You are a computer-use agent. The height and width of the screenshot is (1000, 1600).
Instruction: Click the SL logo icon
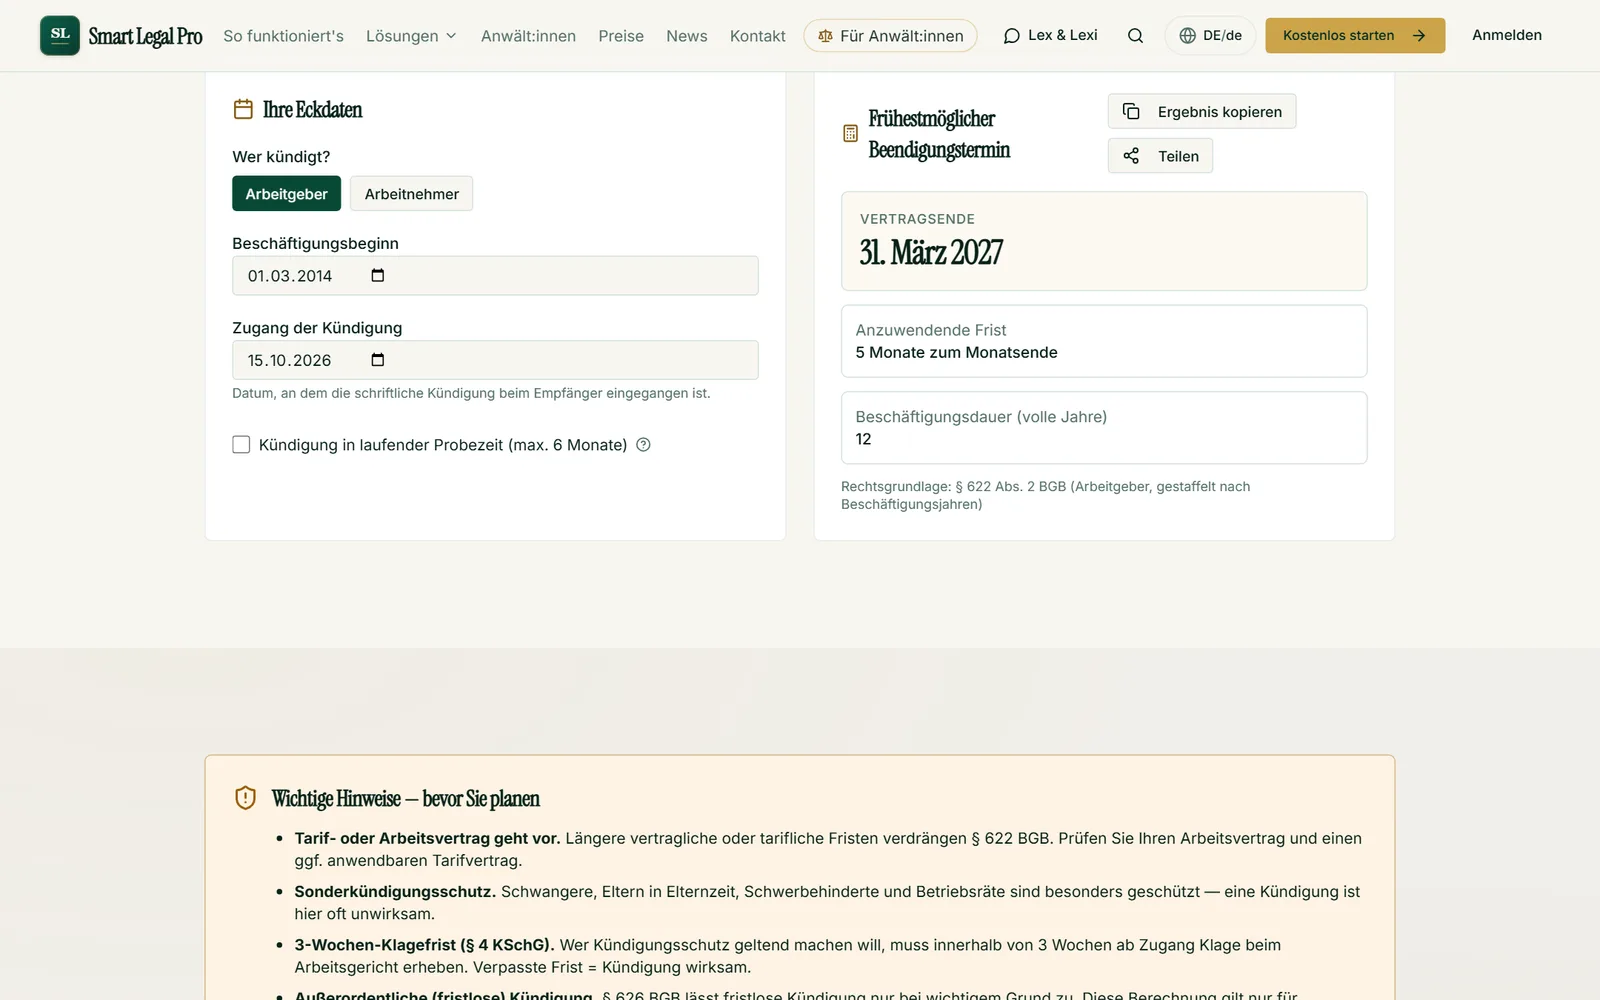[x=60, y=35]
